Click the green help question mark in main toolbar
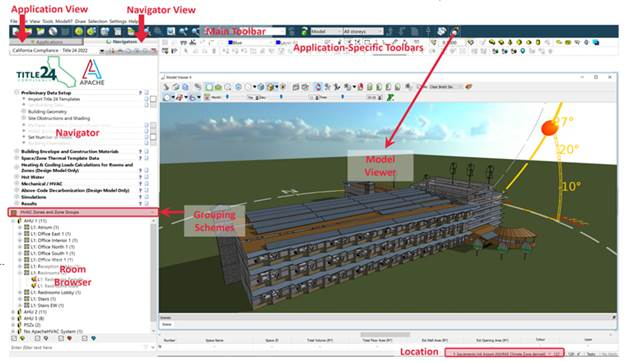The width and height of the screenshot is (624, 362). point(304,31)
